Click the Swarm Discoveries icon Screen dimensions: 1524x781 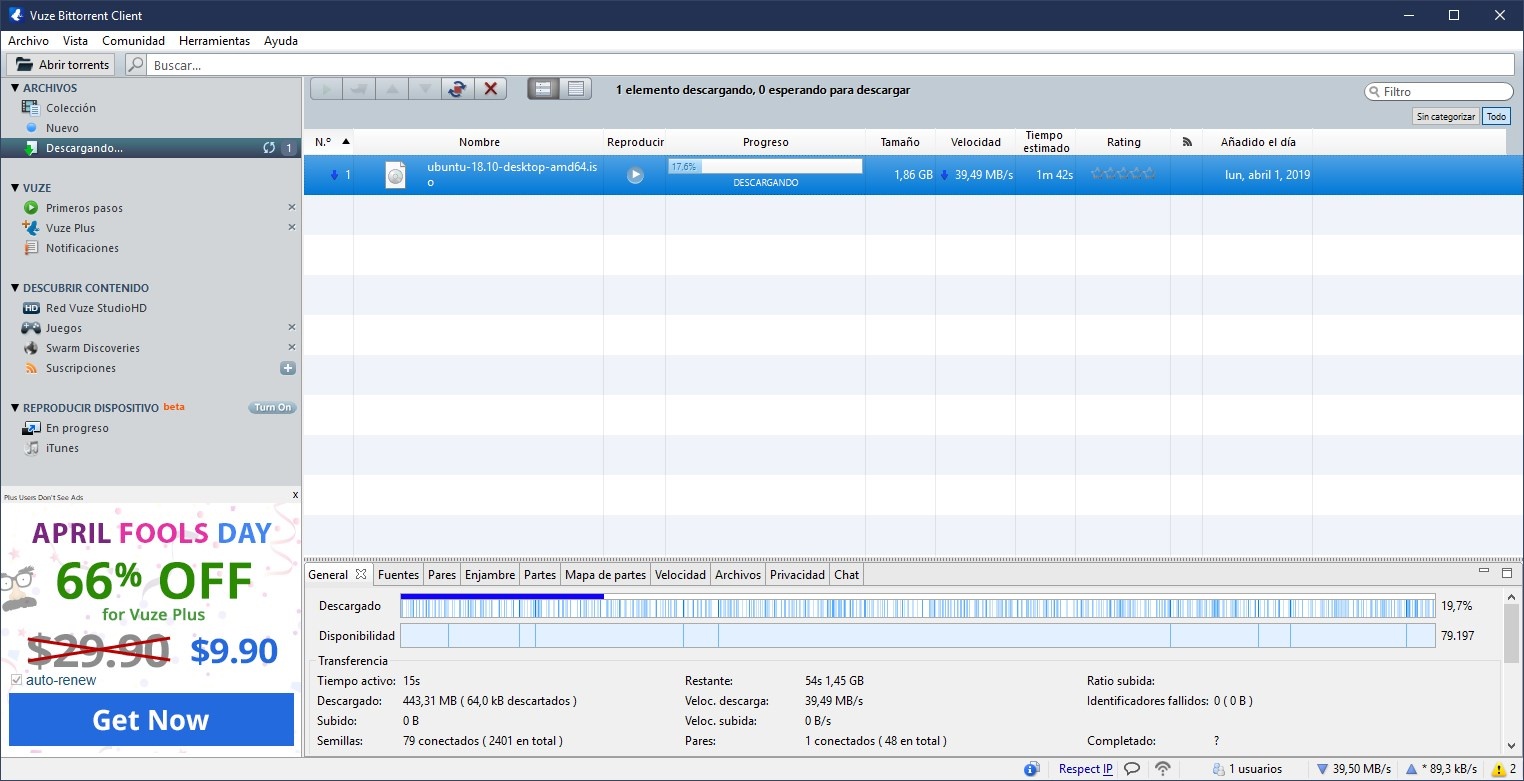pos(31,348)
